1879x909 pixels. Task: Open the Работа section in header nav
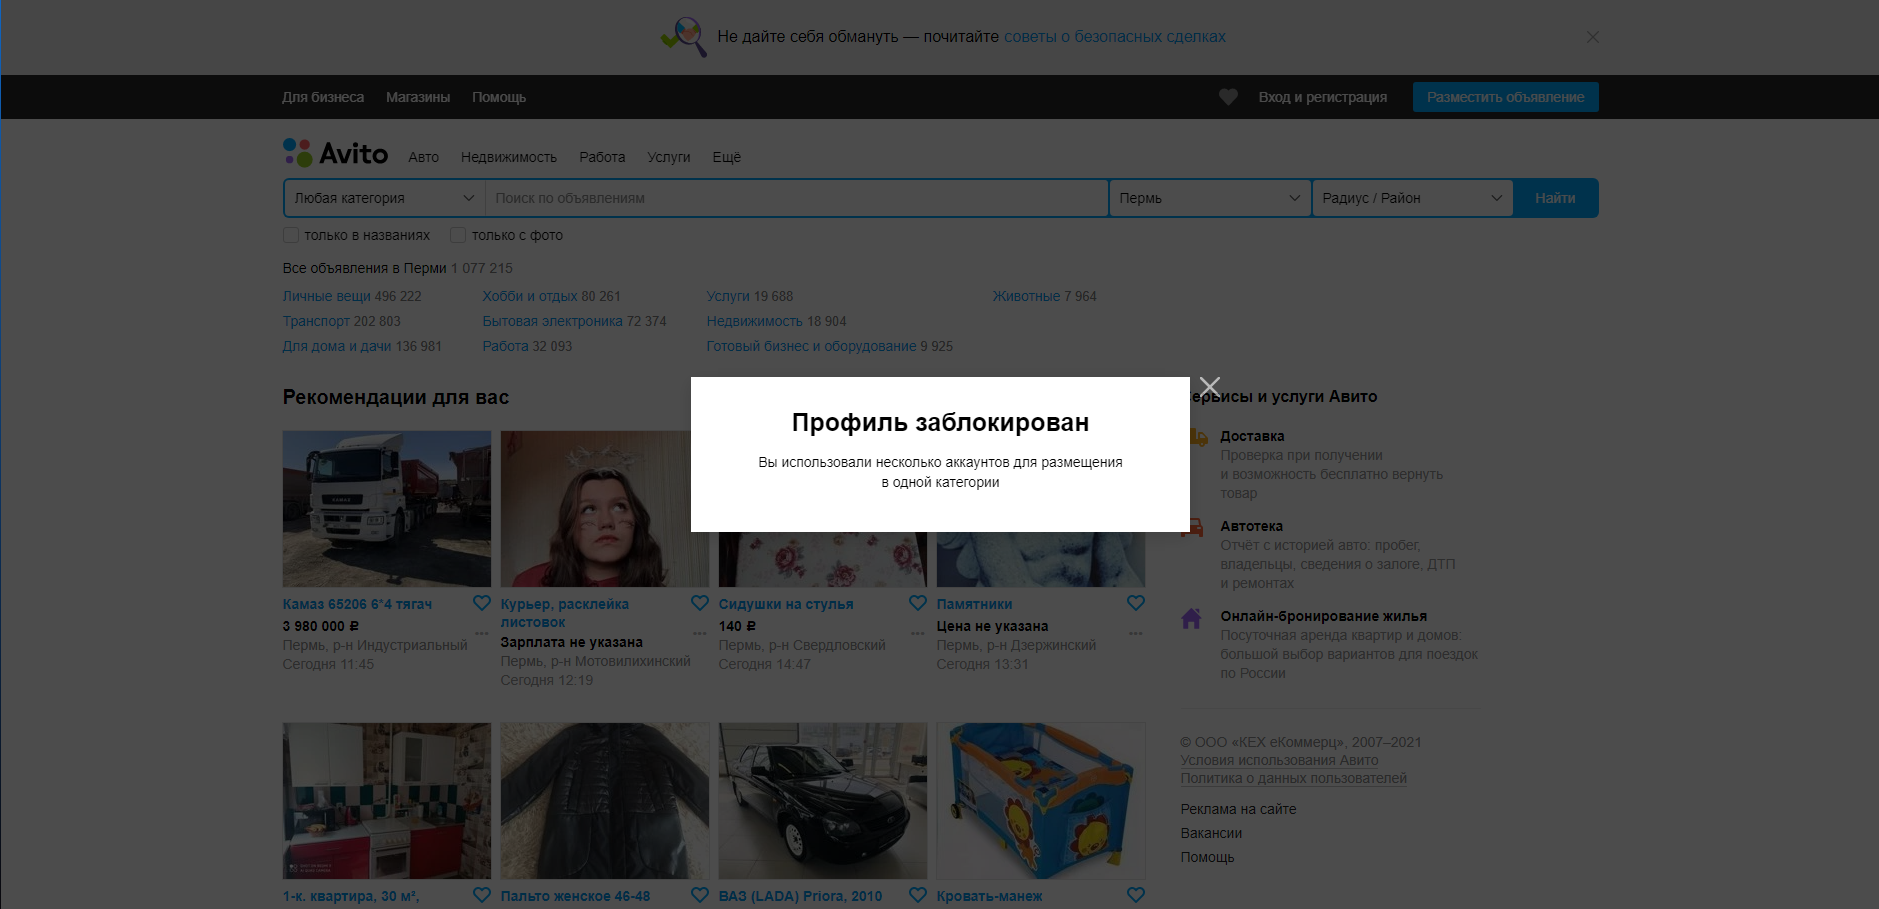coord(602,157)
